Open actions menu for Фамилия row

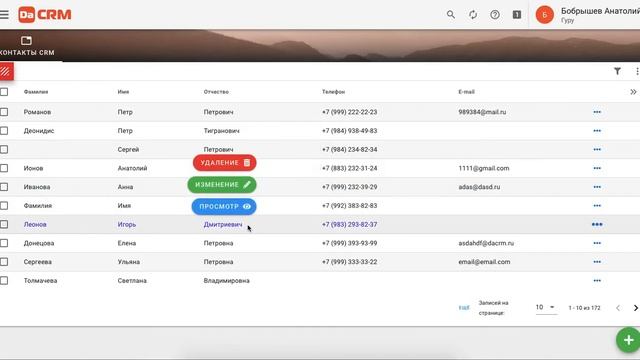[x=597, y=206]
